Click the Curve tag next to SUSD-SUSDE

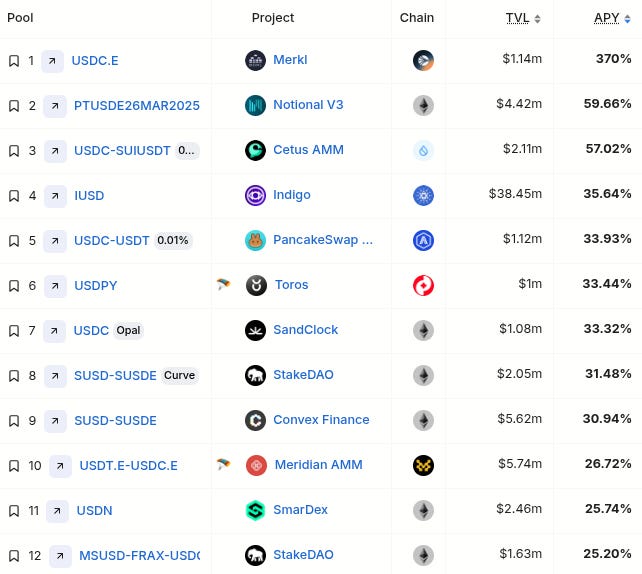[x=179, y=376]
